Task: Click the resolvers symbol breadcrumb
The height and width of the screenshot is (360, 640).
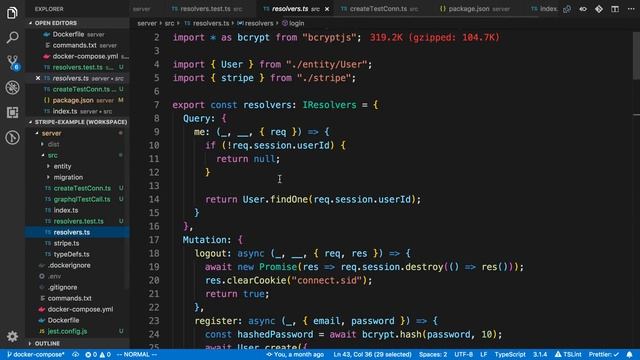Action: (x=256, y=23)
